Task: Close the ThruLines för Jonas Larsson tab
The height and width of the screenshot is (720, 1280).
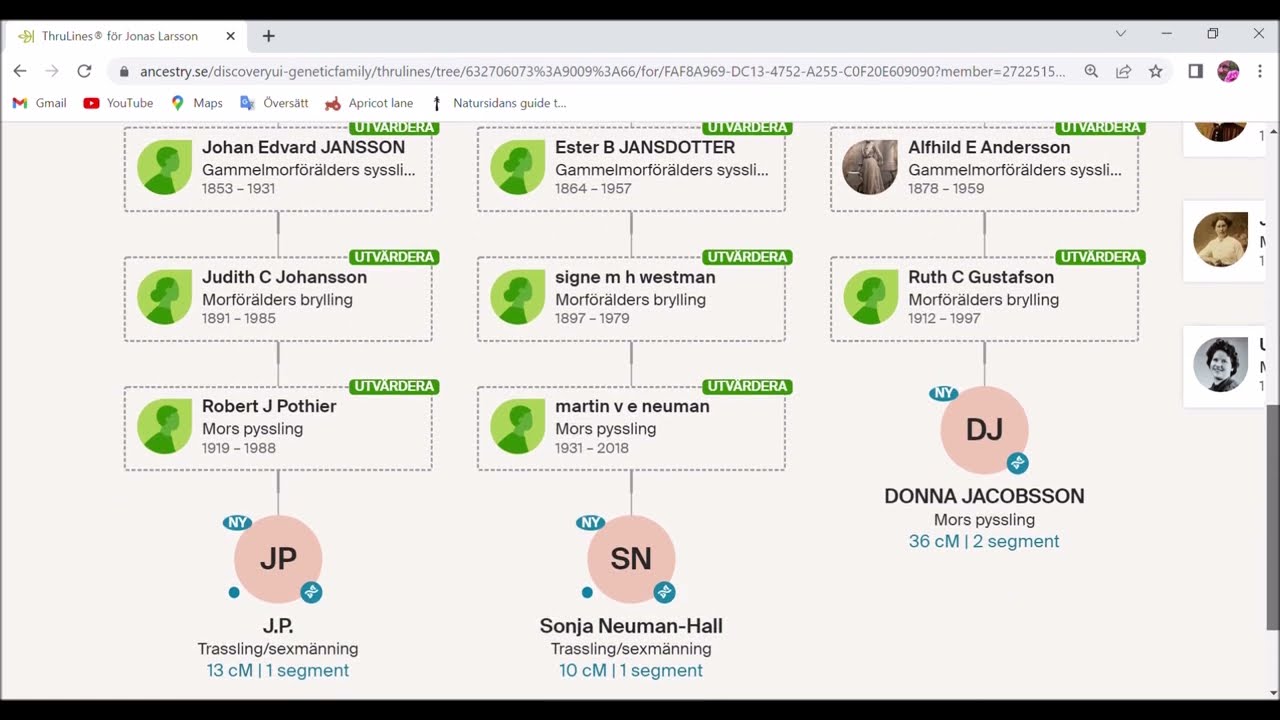Action: (230, 36)
